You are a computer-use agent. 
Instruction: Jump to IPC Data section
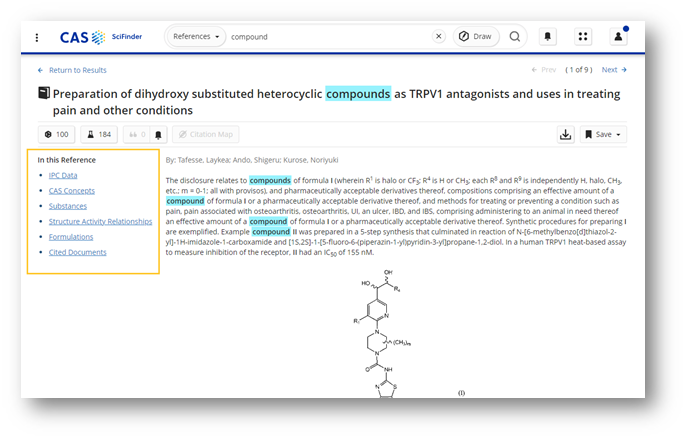point(63,175)
